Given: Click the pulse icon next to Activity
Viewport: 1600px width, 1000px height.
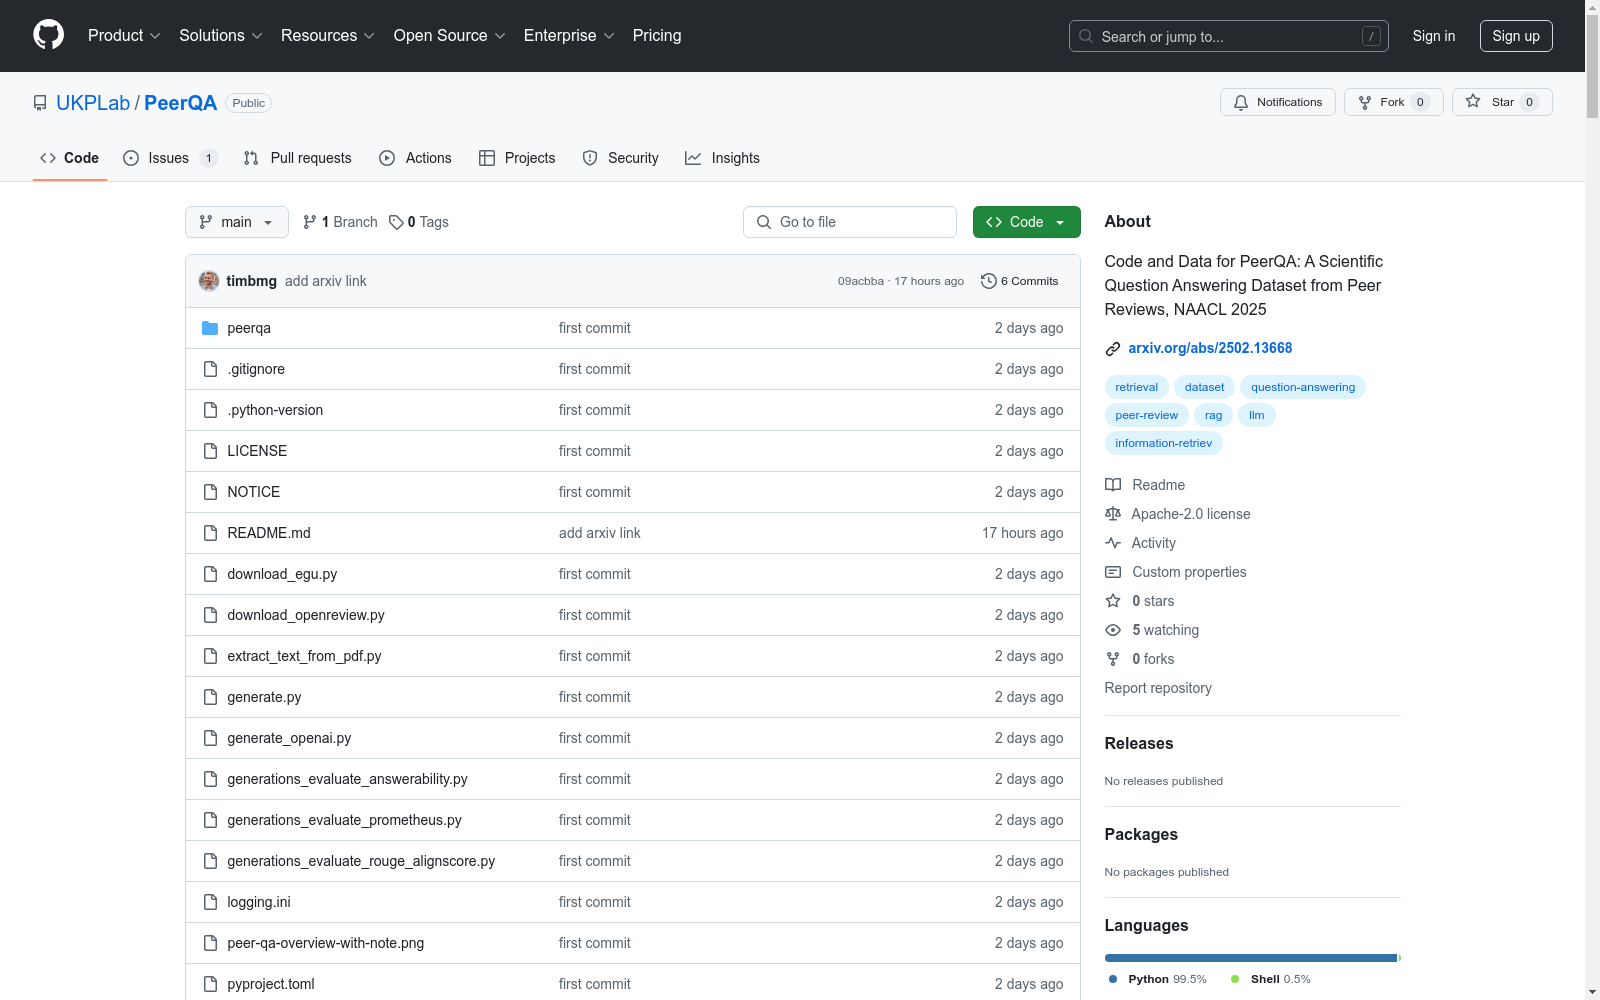Looking at the screenshot, I should (x=1113, y=543).
